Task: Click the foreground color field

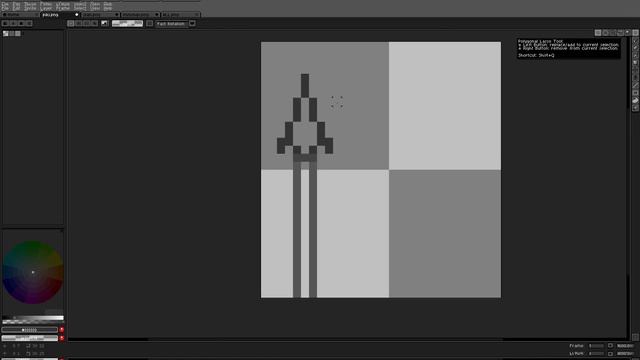Action: pos(30,330)
